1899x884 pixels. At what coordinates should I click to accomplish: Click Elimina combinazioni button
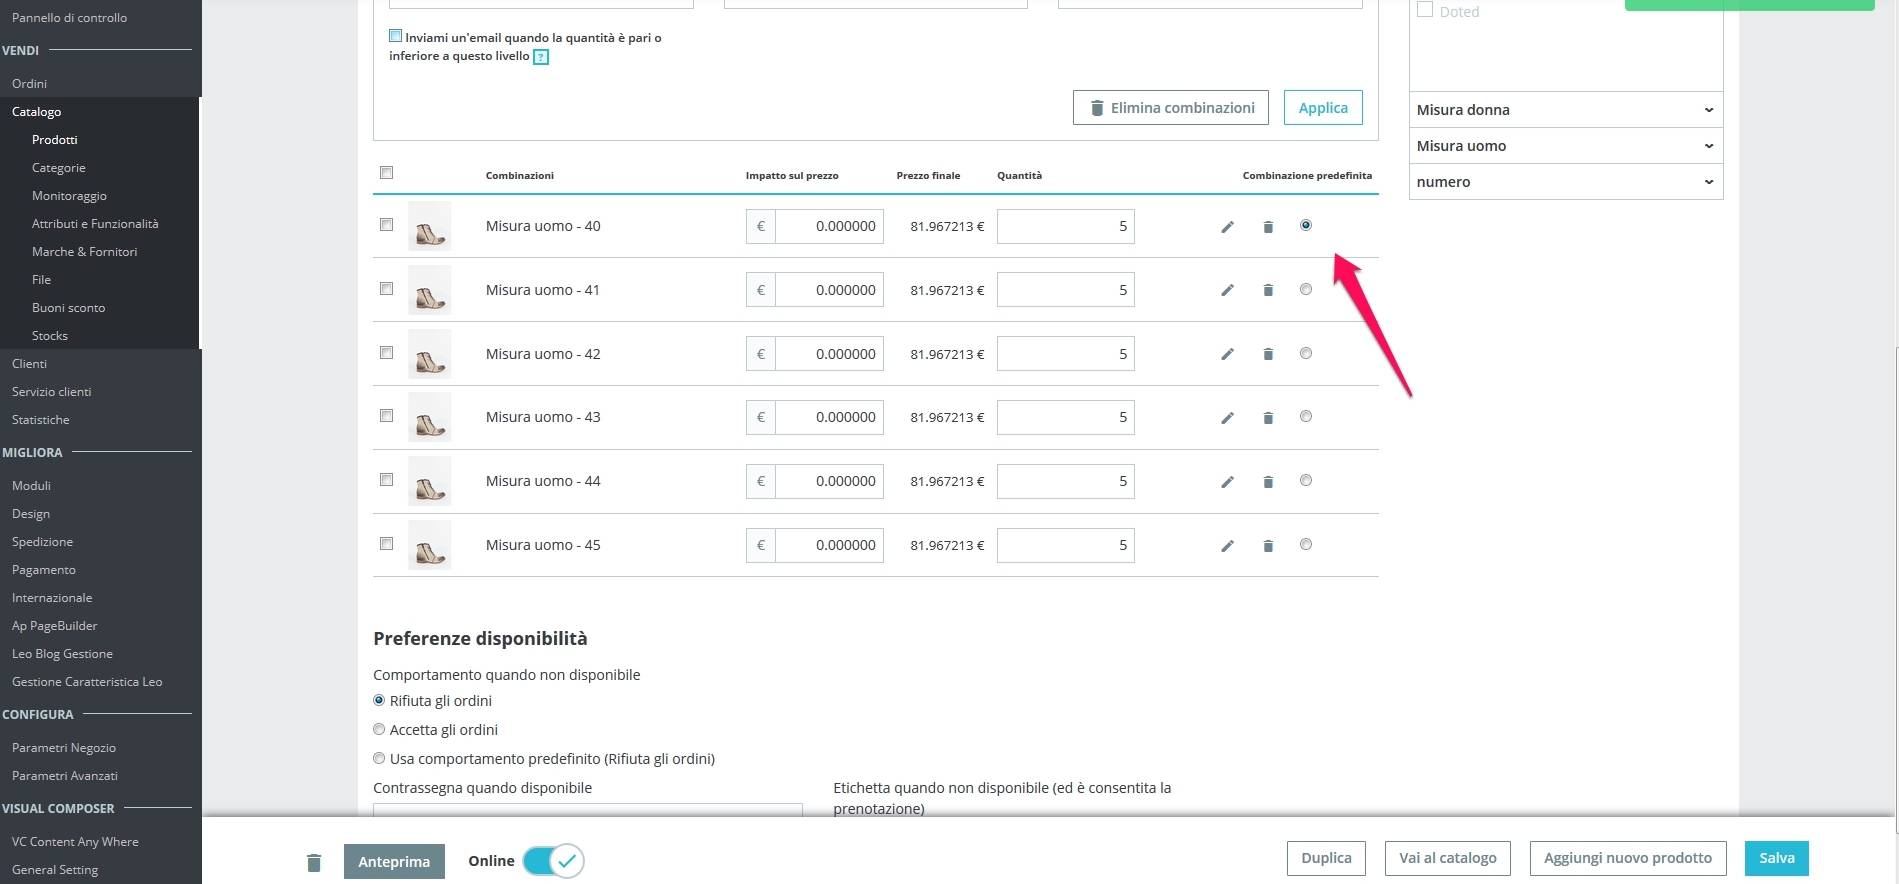pyautogui.click(x=1171, y=108)
